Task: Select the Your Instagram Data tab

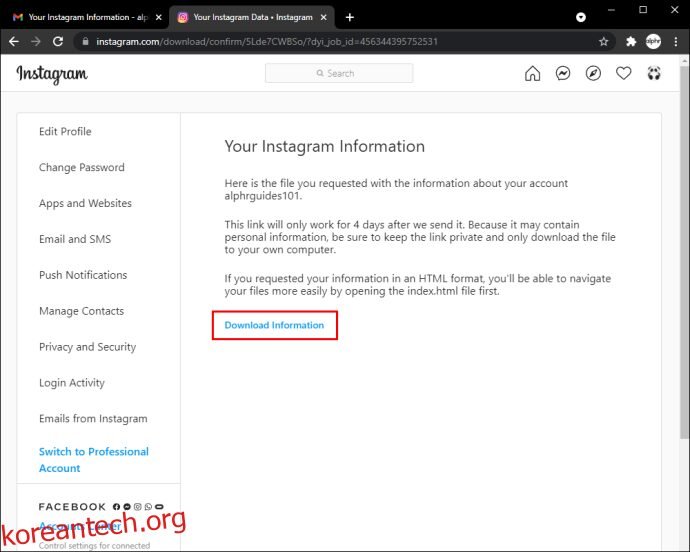Action: tap(251, 17)
